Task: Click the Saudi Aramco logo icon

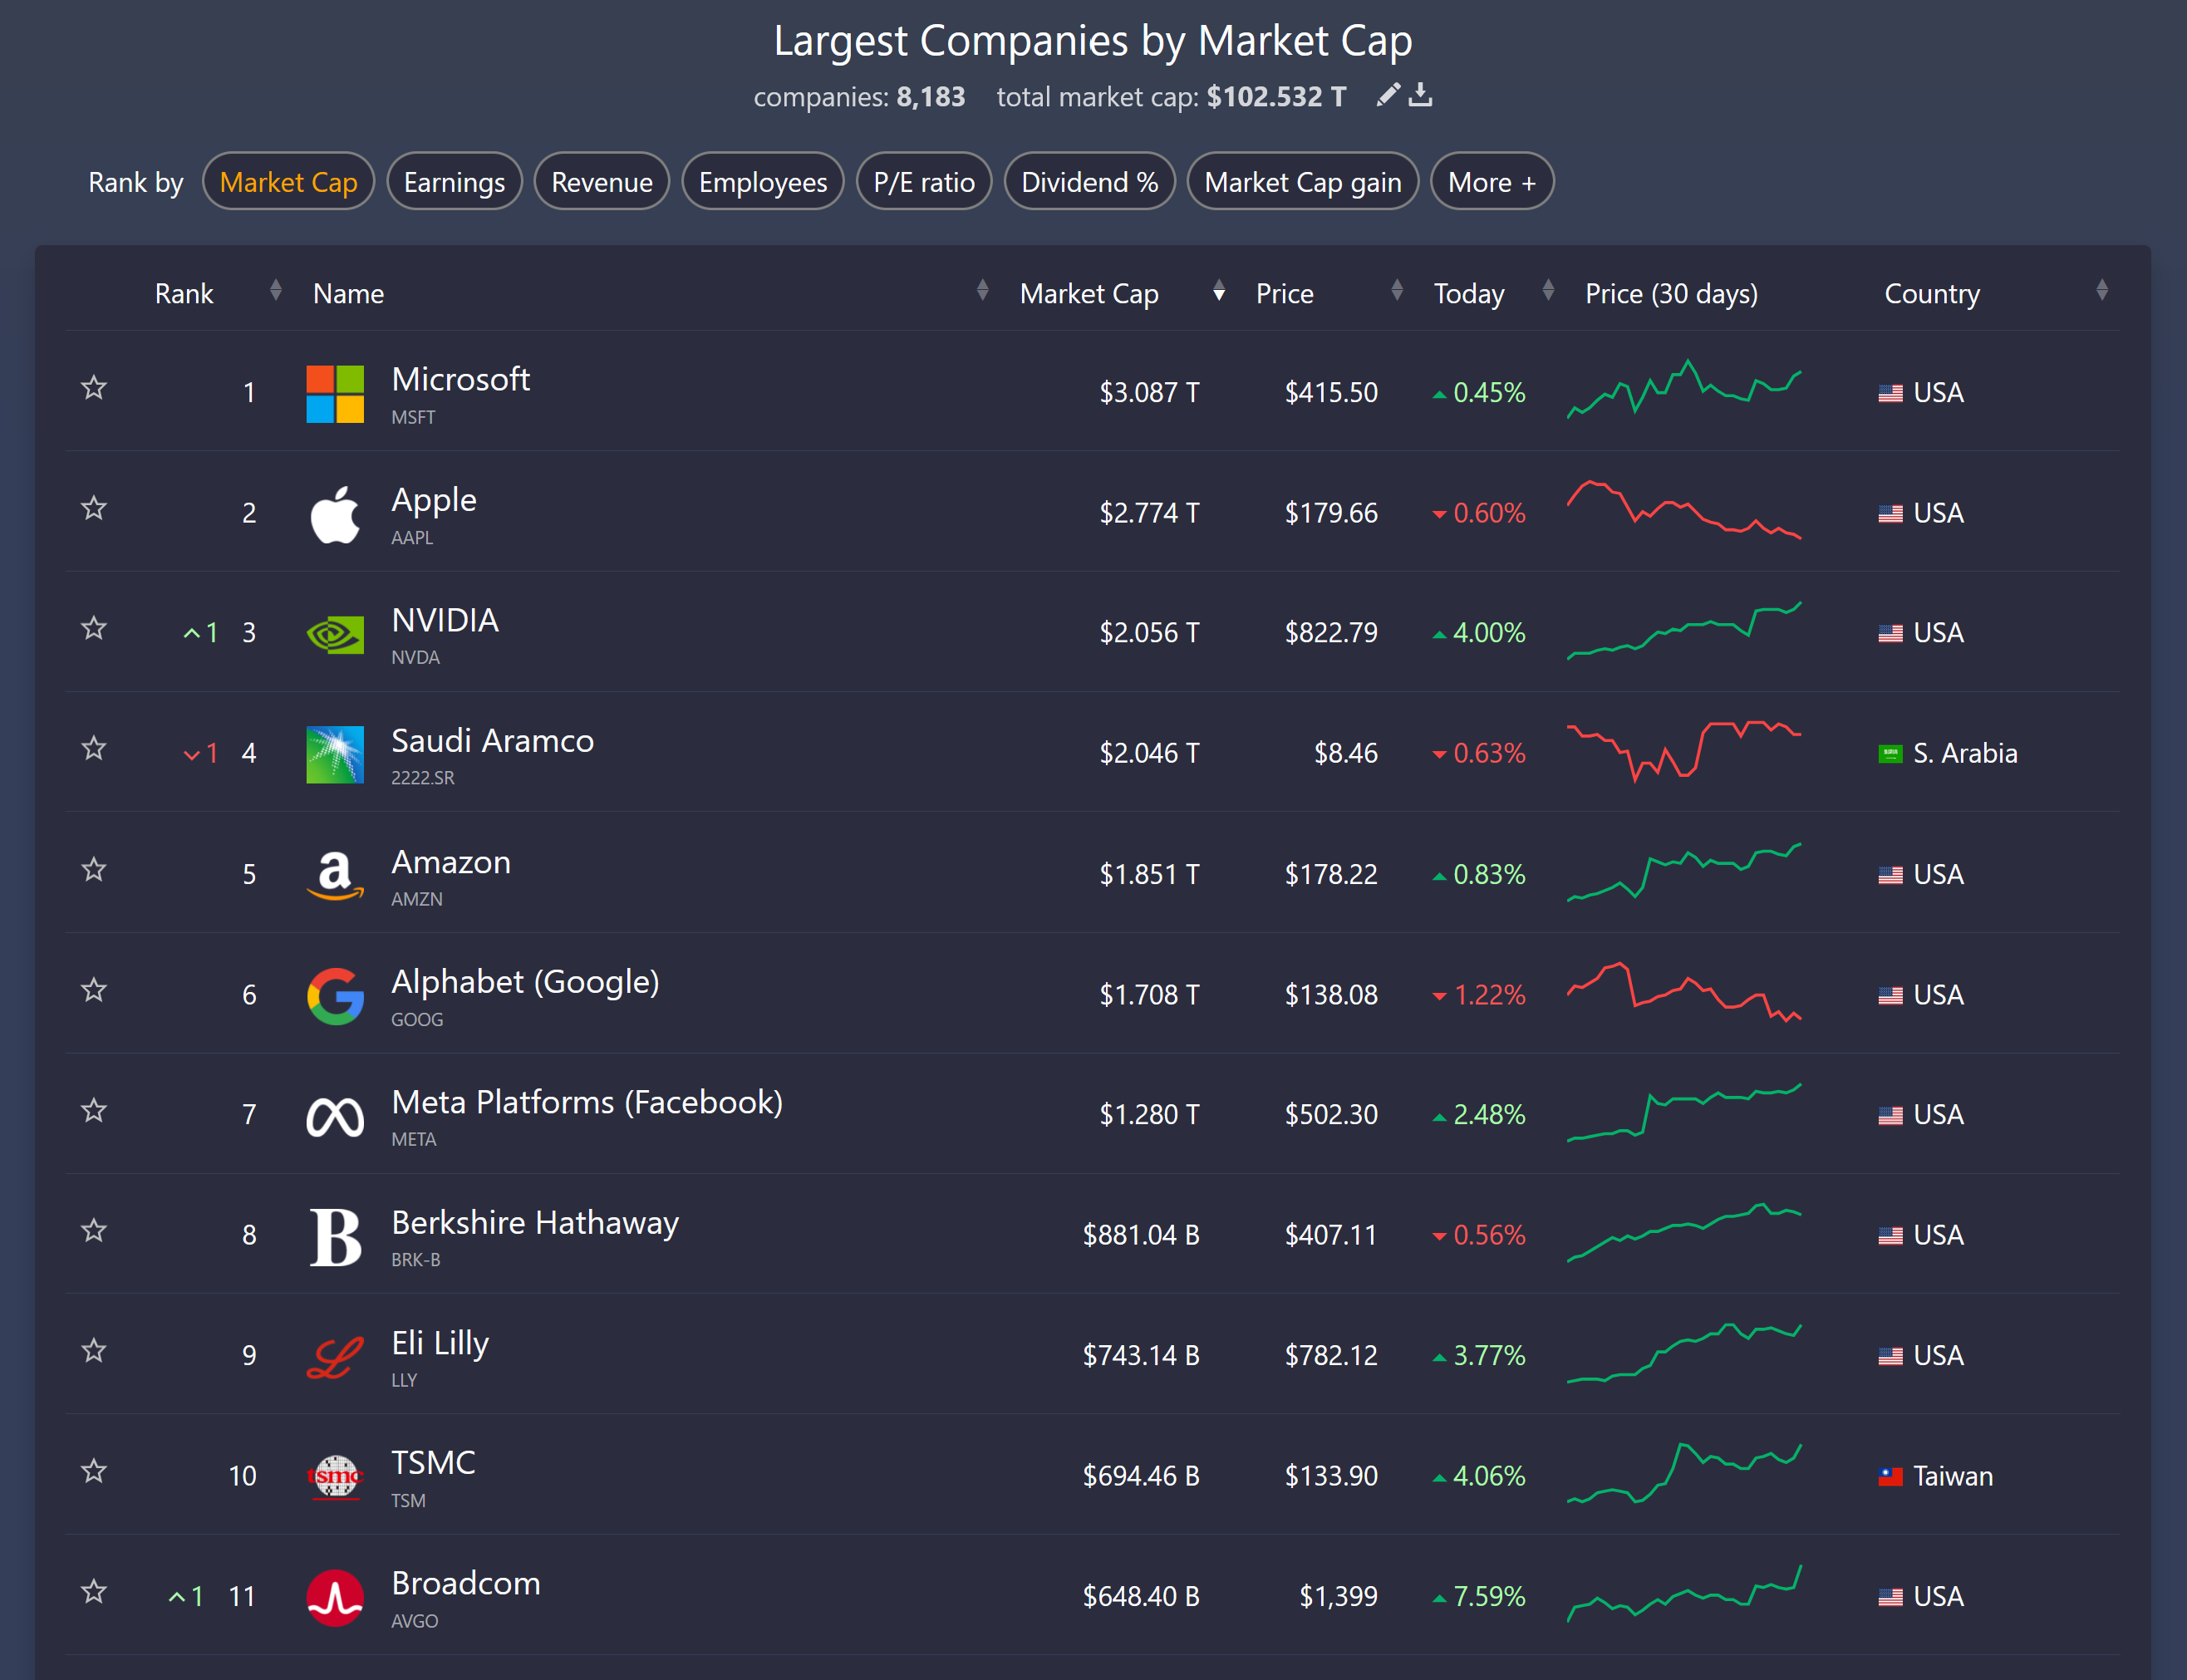Action: (335, 754)
